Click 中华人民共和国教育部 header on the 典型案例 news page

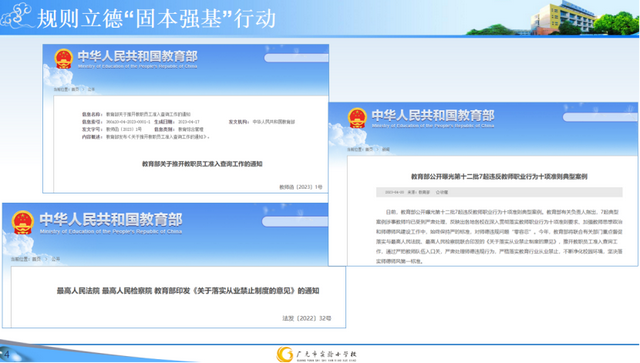click(433, 116)
